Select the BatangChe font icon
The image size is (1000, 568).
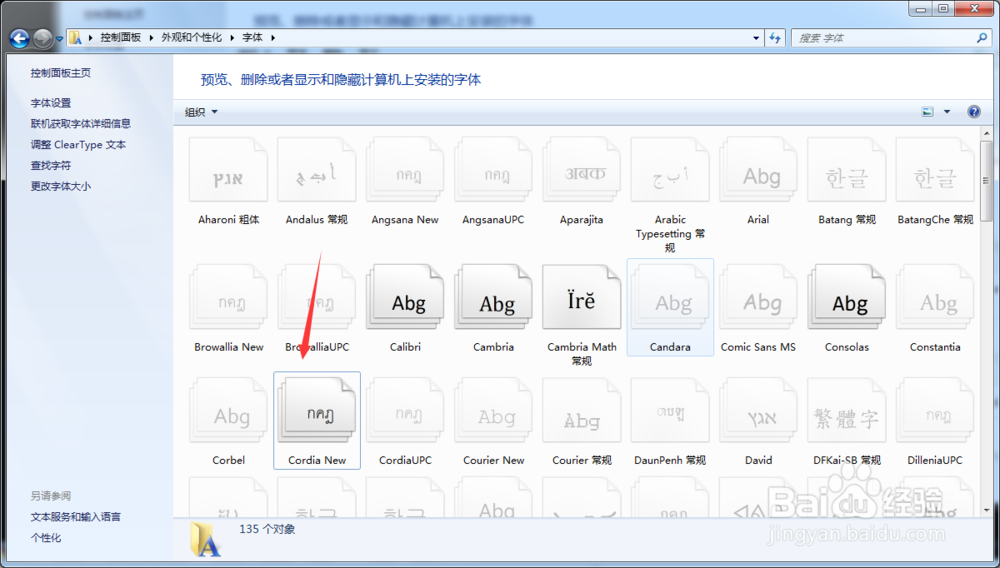pyautogui.click(x=934, y=171)
